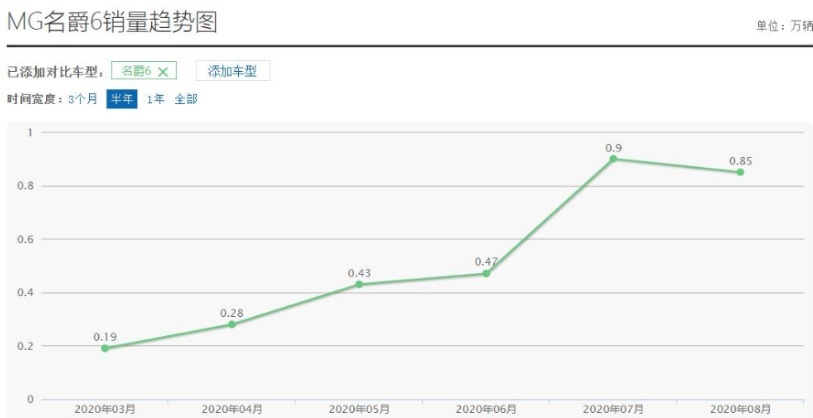Click the 0.4 y-axis label
Screen dimensions: 813x418
tap(26, 292)
